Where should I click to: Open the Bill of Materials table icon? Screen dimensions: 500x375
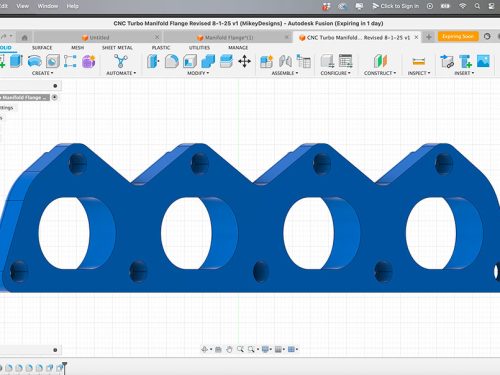304,61
